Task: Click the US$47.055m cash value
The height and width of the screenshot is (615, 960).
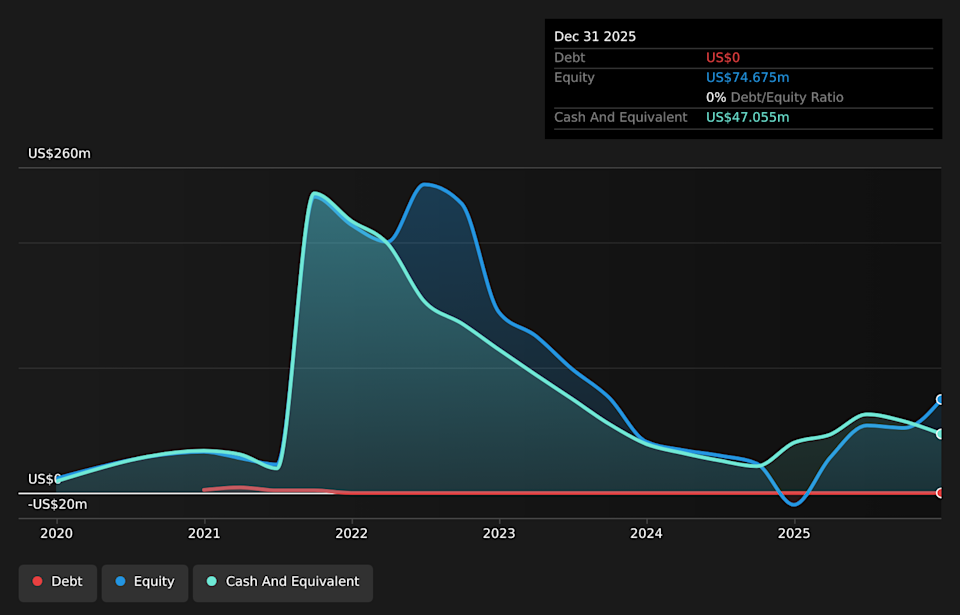Action: (747, 118)
